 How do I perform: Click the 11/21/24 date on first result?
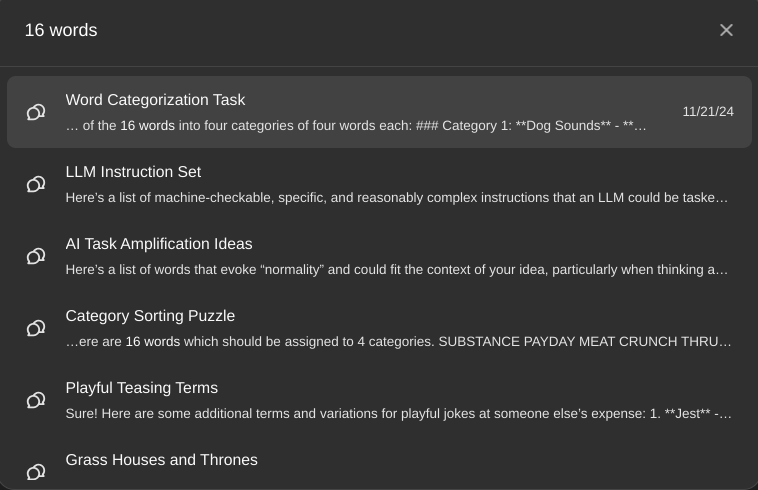708,112
